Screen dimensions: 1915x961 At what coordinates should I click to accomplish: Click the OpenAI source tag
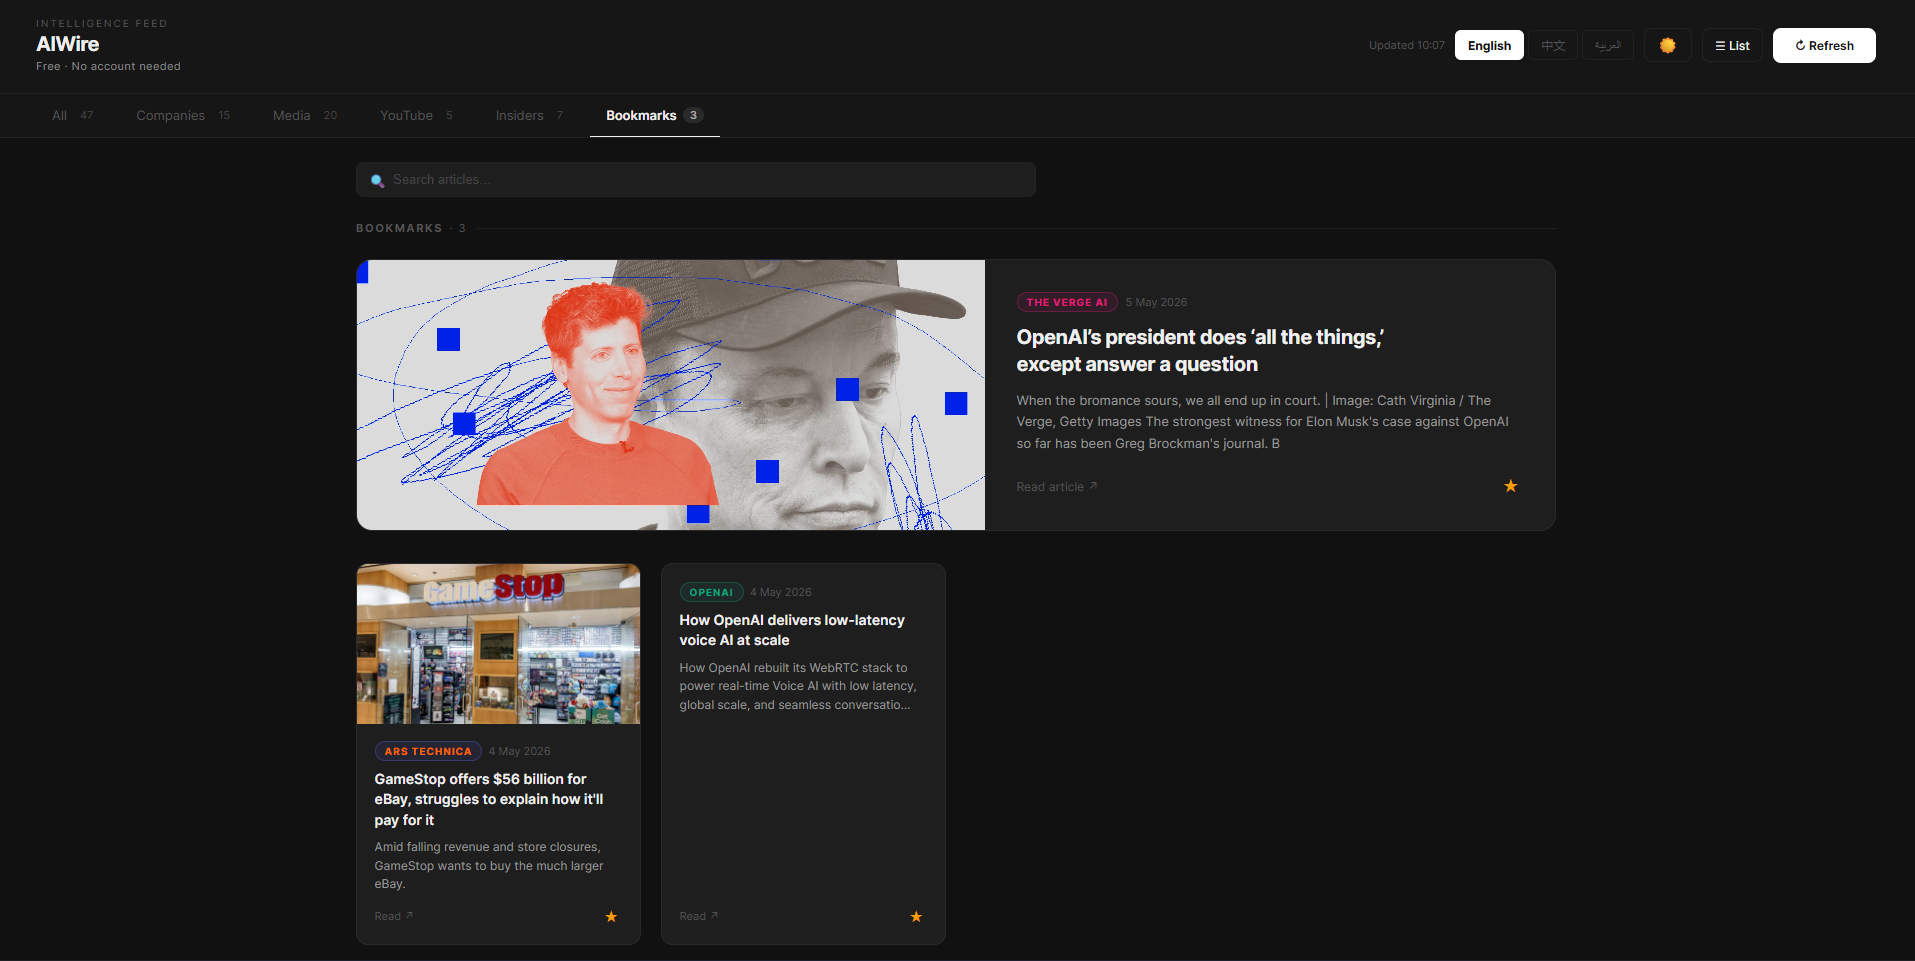tap(711, 592)
